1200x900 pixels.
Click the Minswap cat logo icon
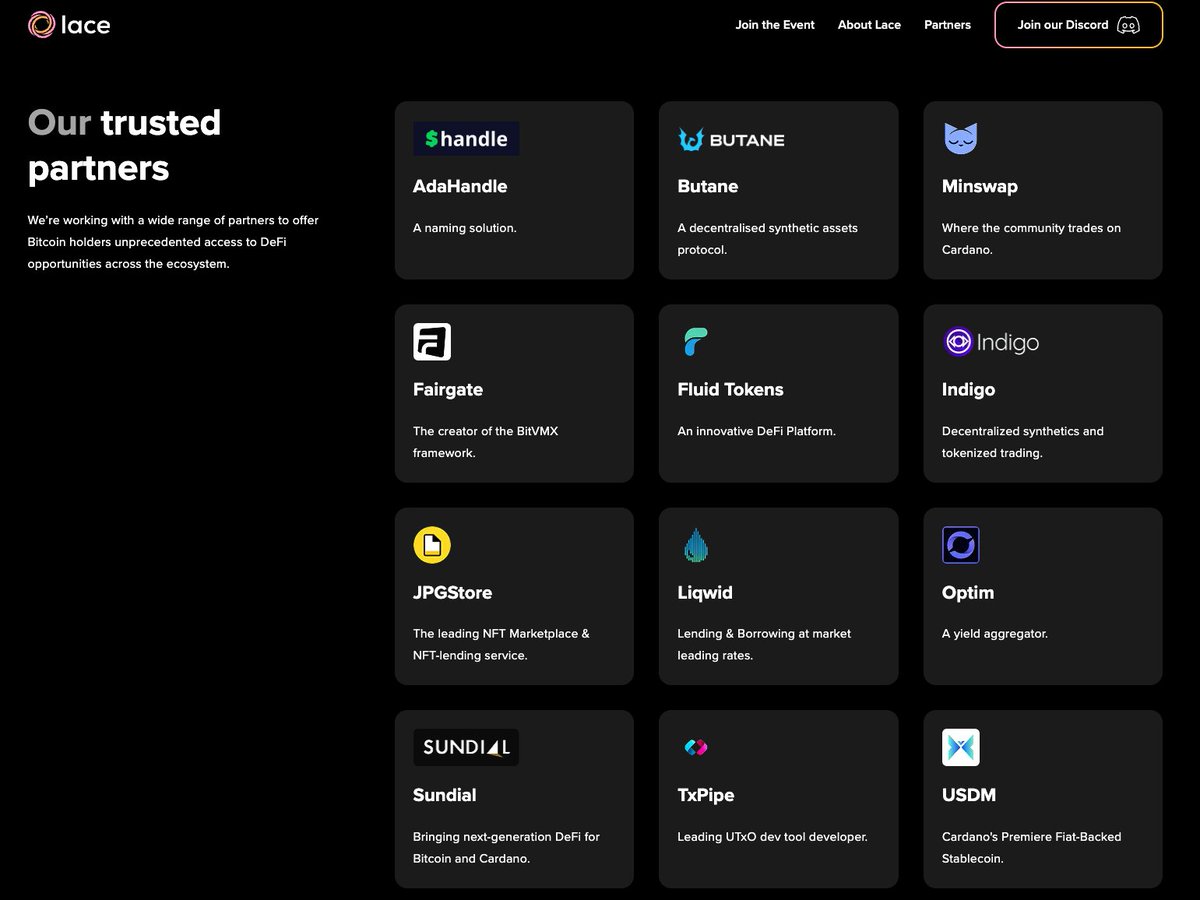coord(960,140)
